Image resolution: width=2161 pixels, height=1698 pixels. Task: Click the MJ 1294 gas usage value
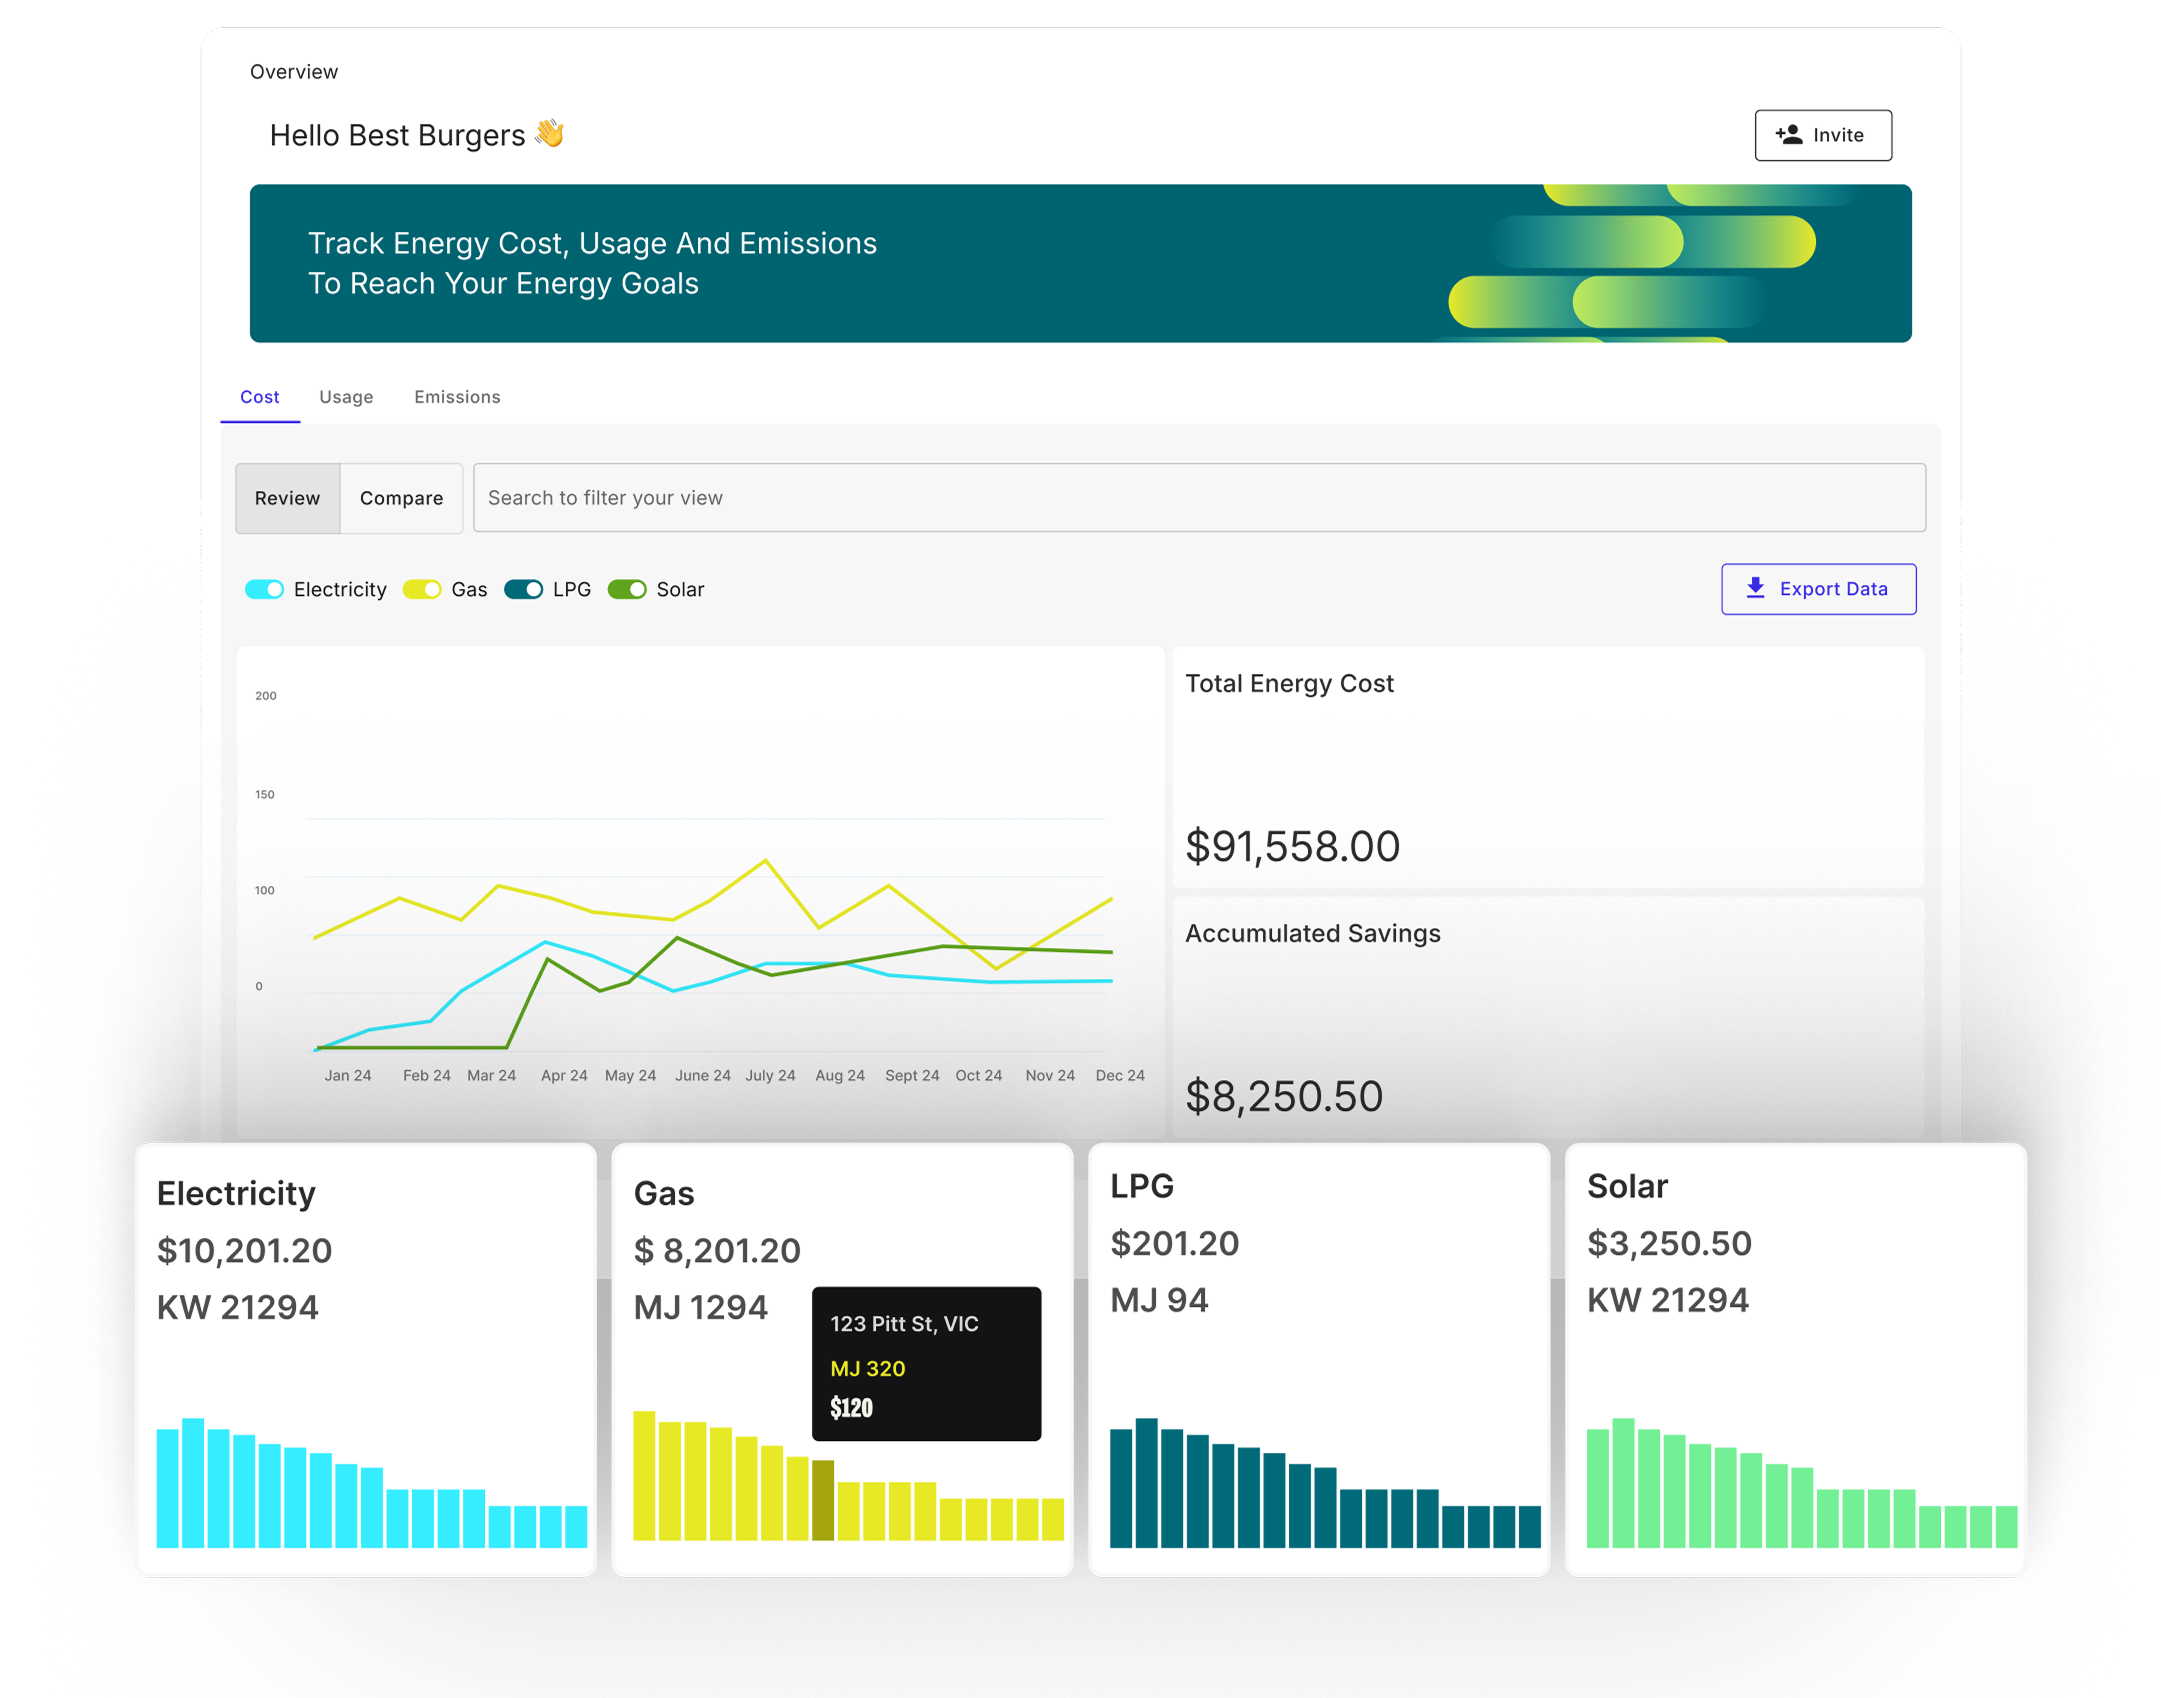point(700,1307)
